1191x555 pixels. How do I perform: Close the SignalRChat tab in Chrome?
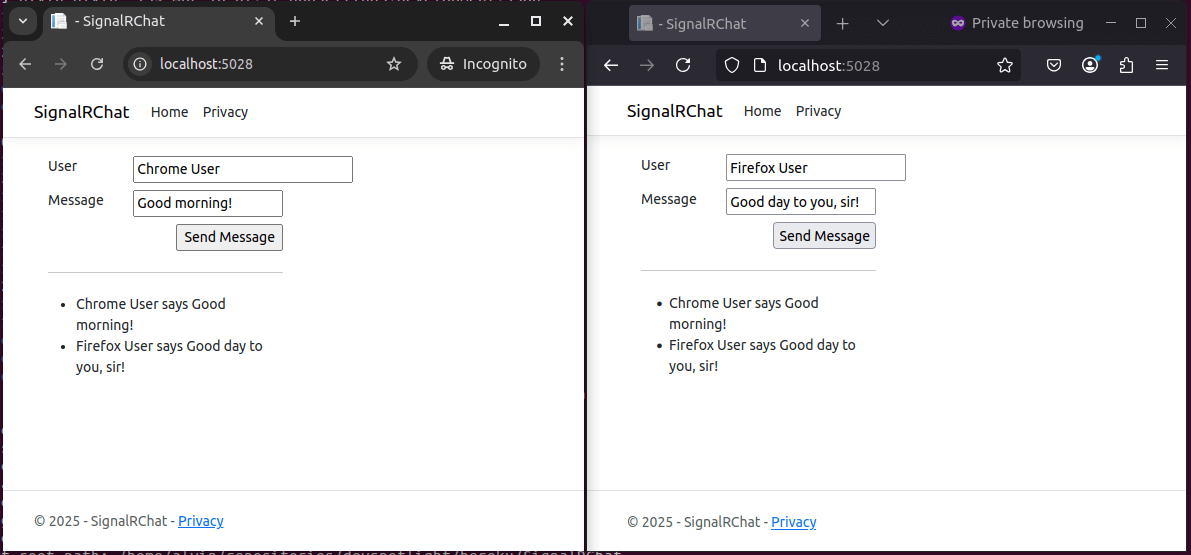pyautogui.click(x=260, y=21)
